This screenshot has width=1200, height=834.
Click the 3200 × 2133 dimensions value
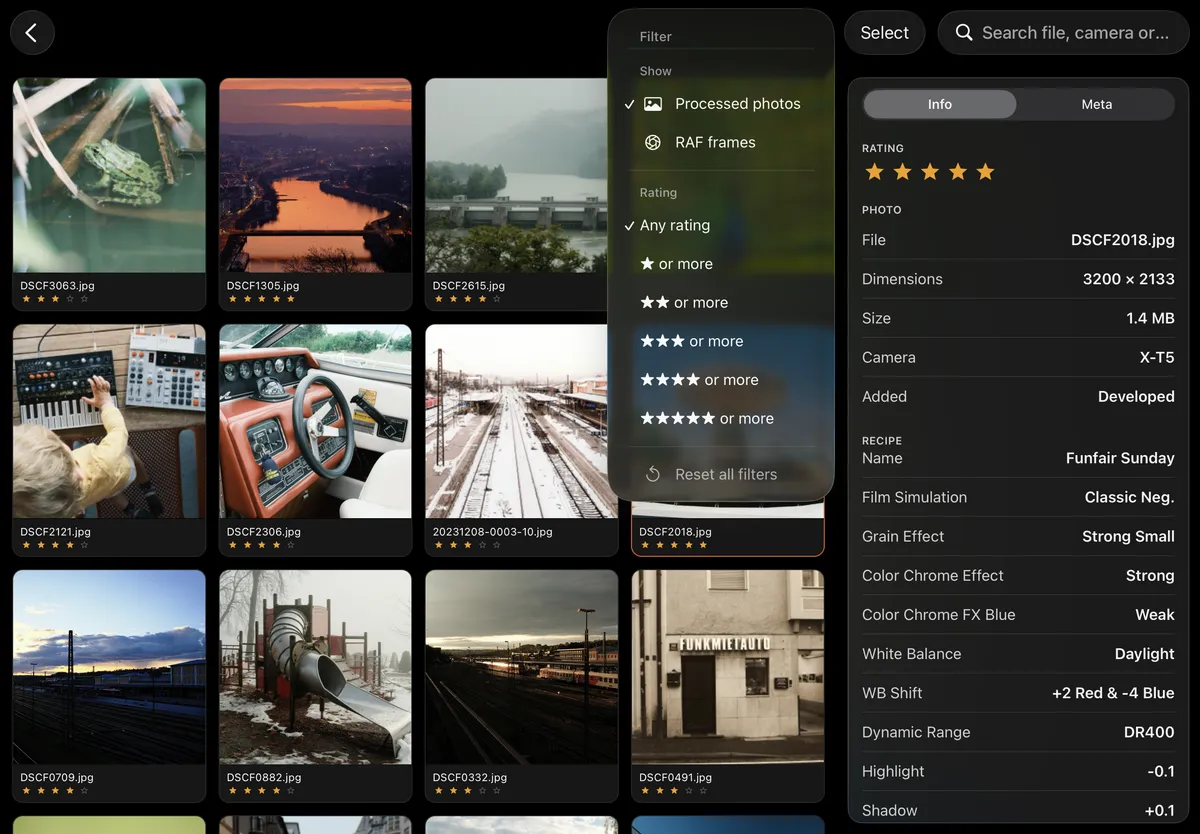click(x=1129, y=279)
